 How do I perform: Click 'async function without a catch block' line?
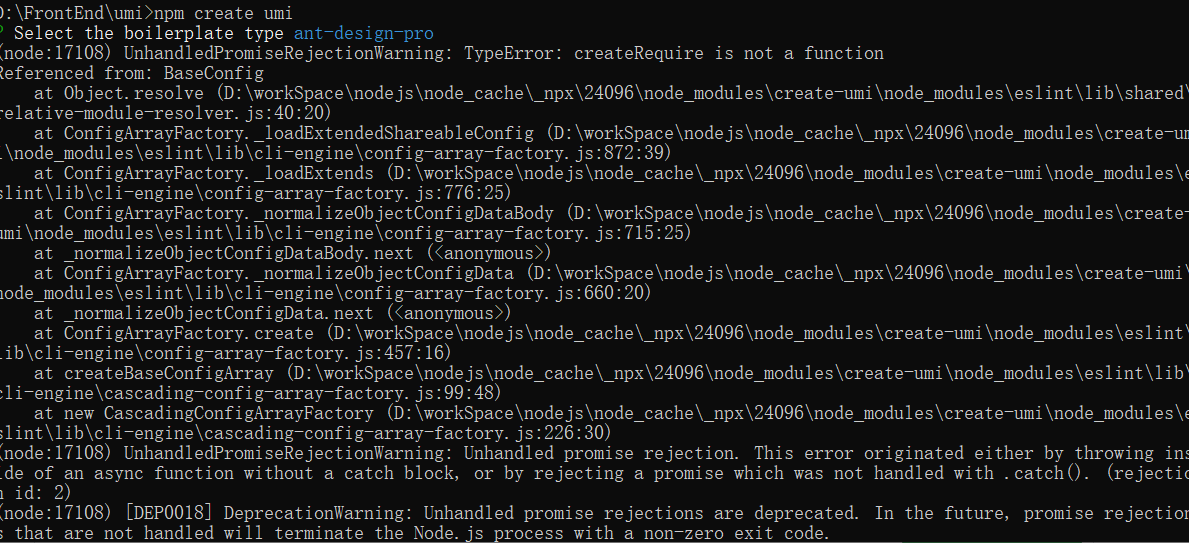point(594,473)
